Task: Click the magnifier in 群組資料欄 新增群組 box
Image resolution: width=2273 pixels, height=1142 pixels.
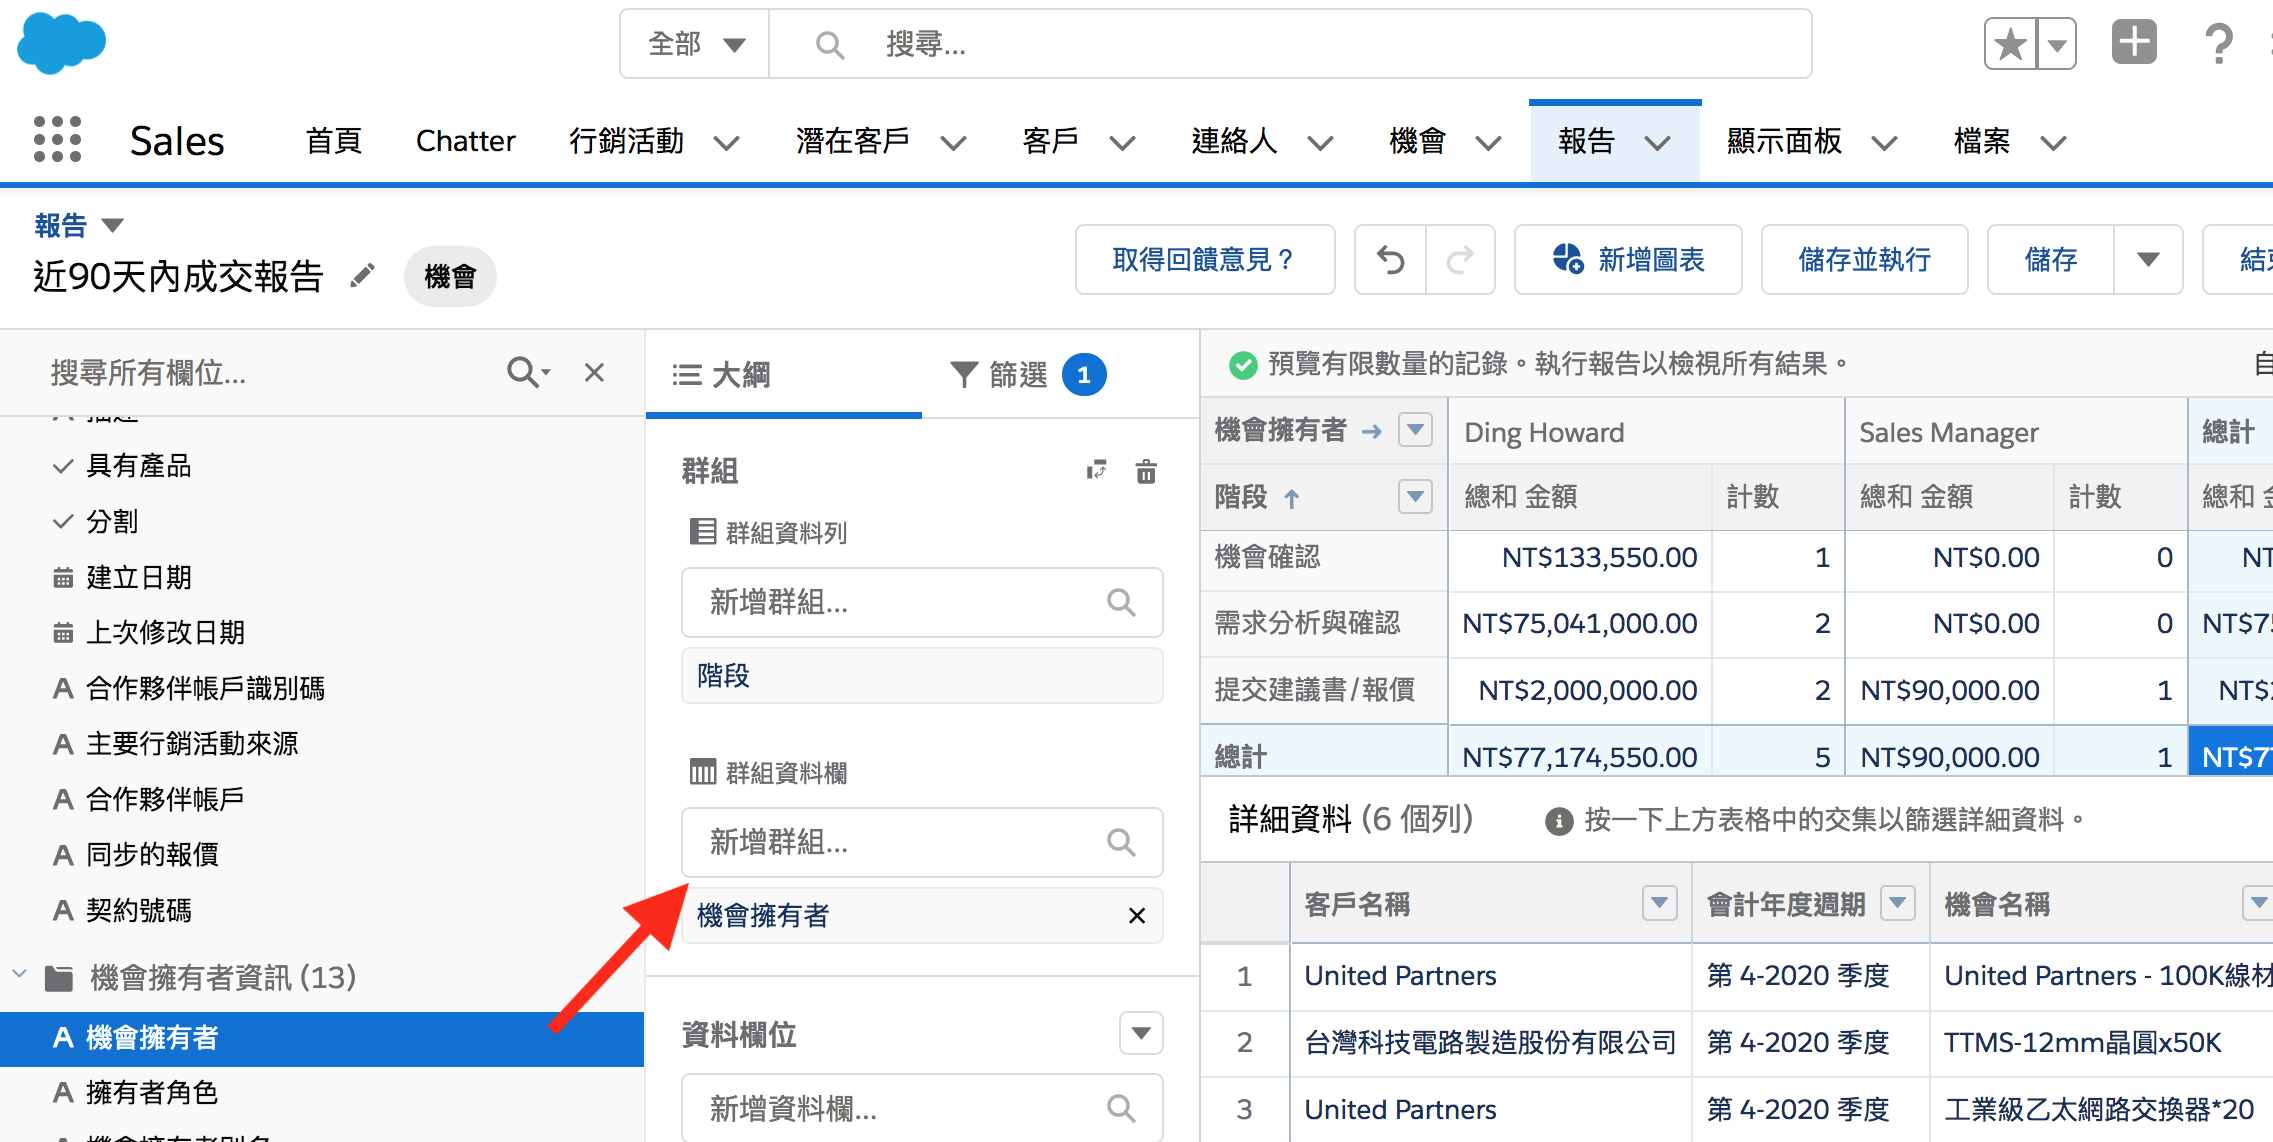Action: [1121, 842]
